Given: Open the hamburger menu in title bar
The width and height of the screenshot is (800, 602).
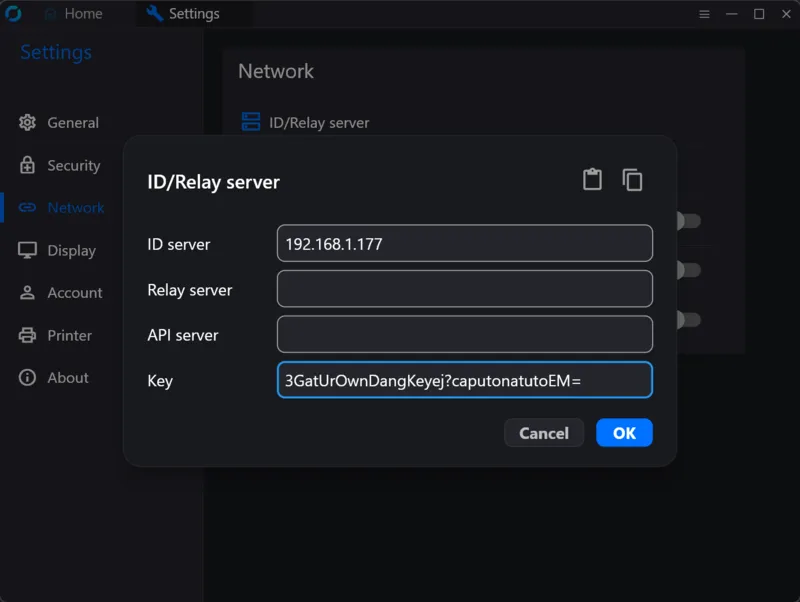Looking at the screenshot, I should [704, 14].
